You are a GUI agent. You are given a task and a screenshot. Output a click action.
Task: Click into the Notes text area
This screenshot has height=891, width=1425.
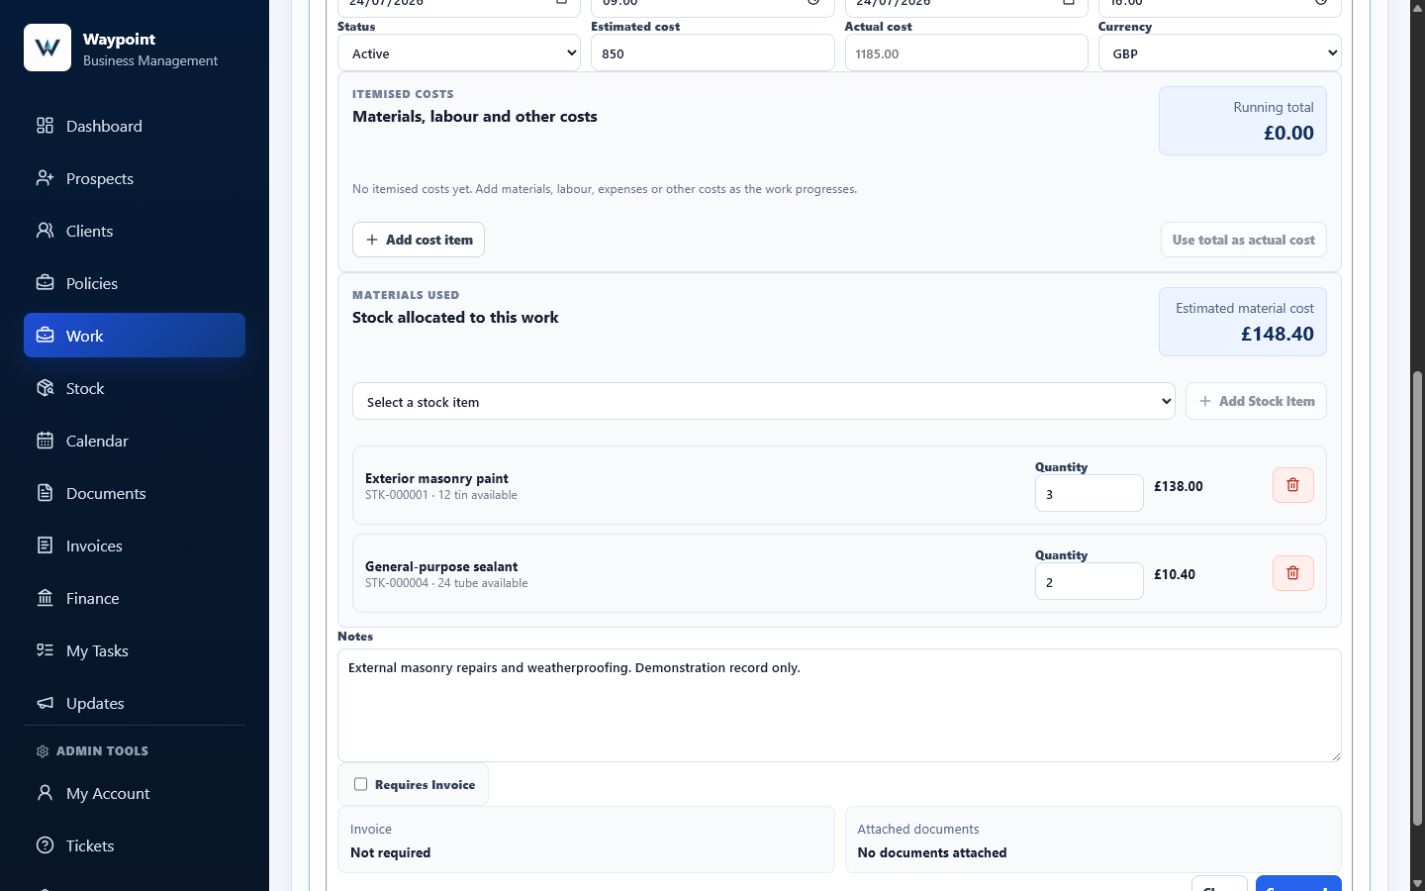(x=839, y=705)
